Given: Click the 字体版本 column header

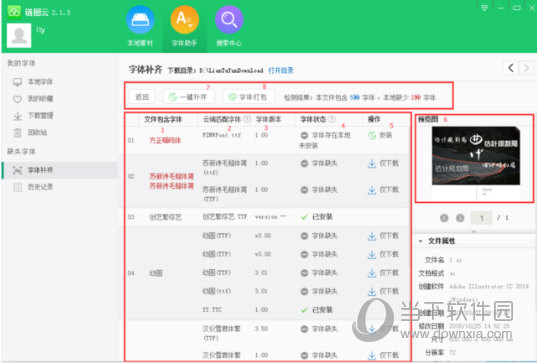Looking at the screenshot, I should point(268,119).
